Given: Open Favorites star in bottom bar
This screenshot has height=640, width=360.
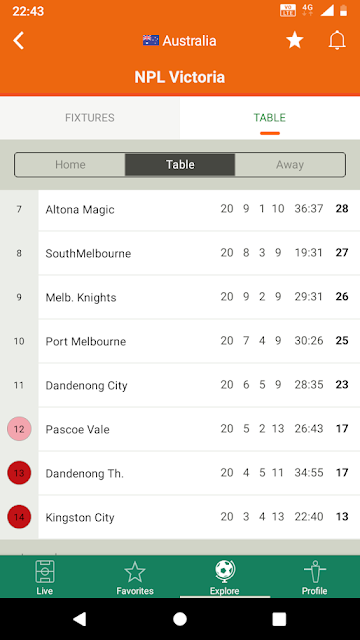Looking at the screenshot, I should pos(135,572).
